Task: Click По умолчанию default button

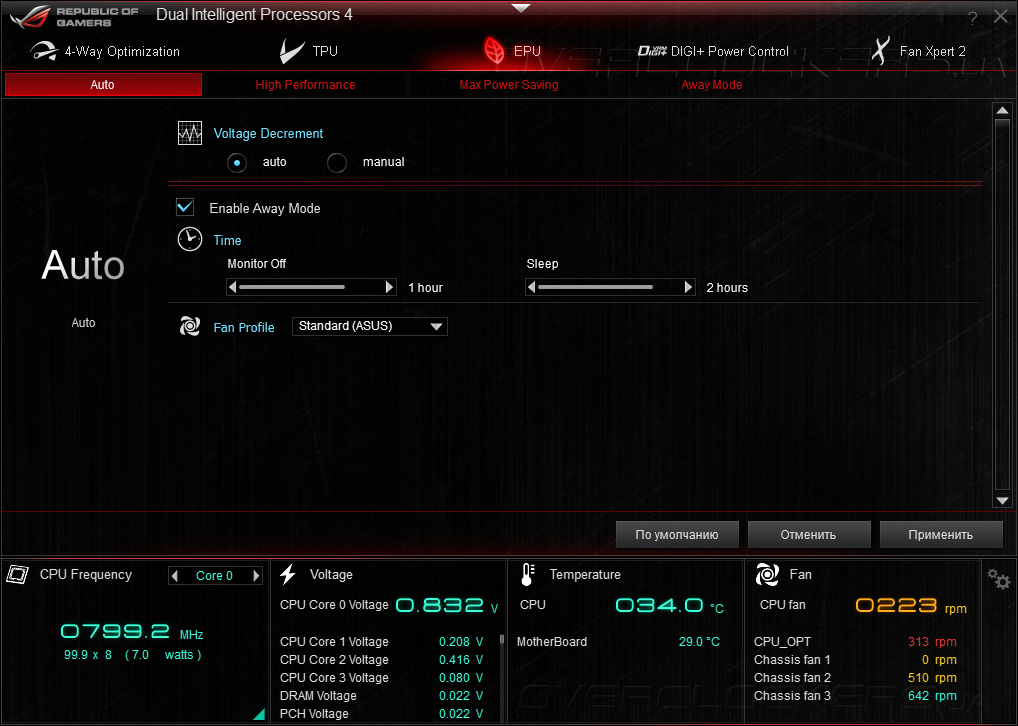Action: [x=677, y=534]
